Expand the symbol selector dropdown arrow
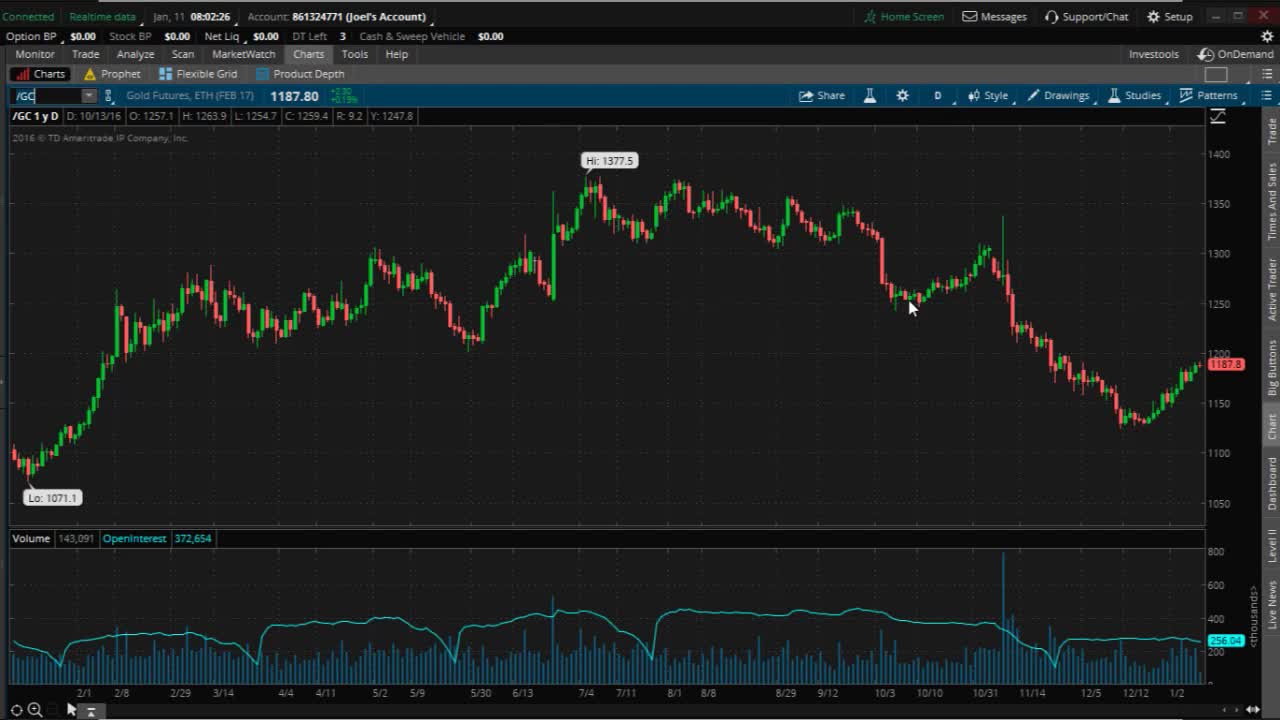Image resolution: width=1280 pixels, height=720 pixels. [89, 96]
